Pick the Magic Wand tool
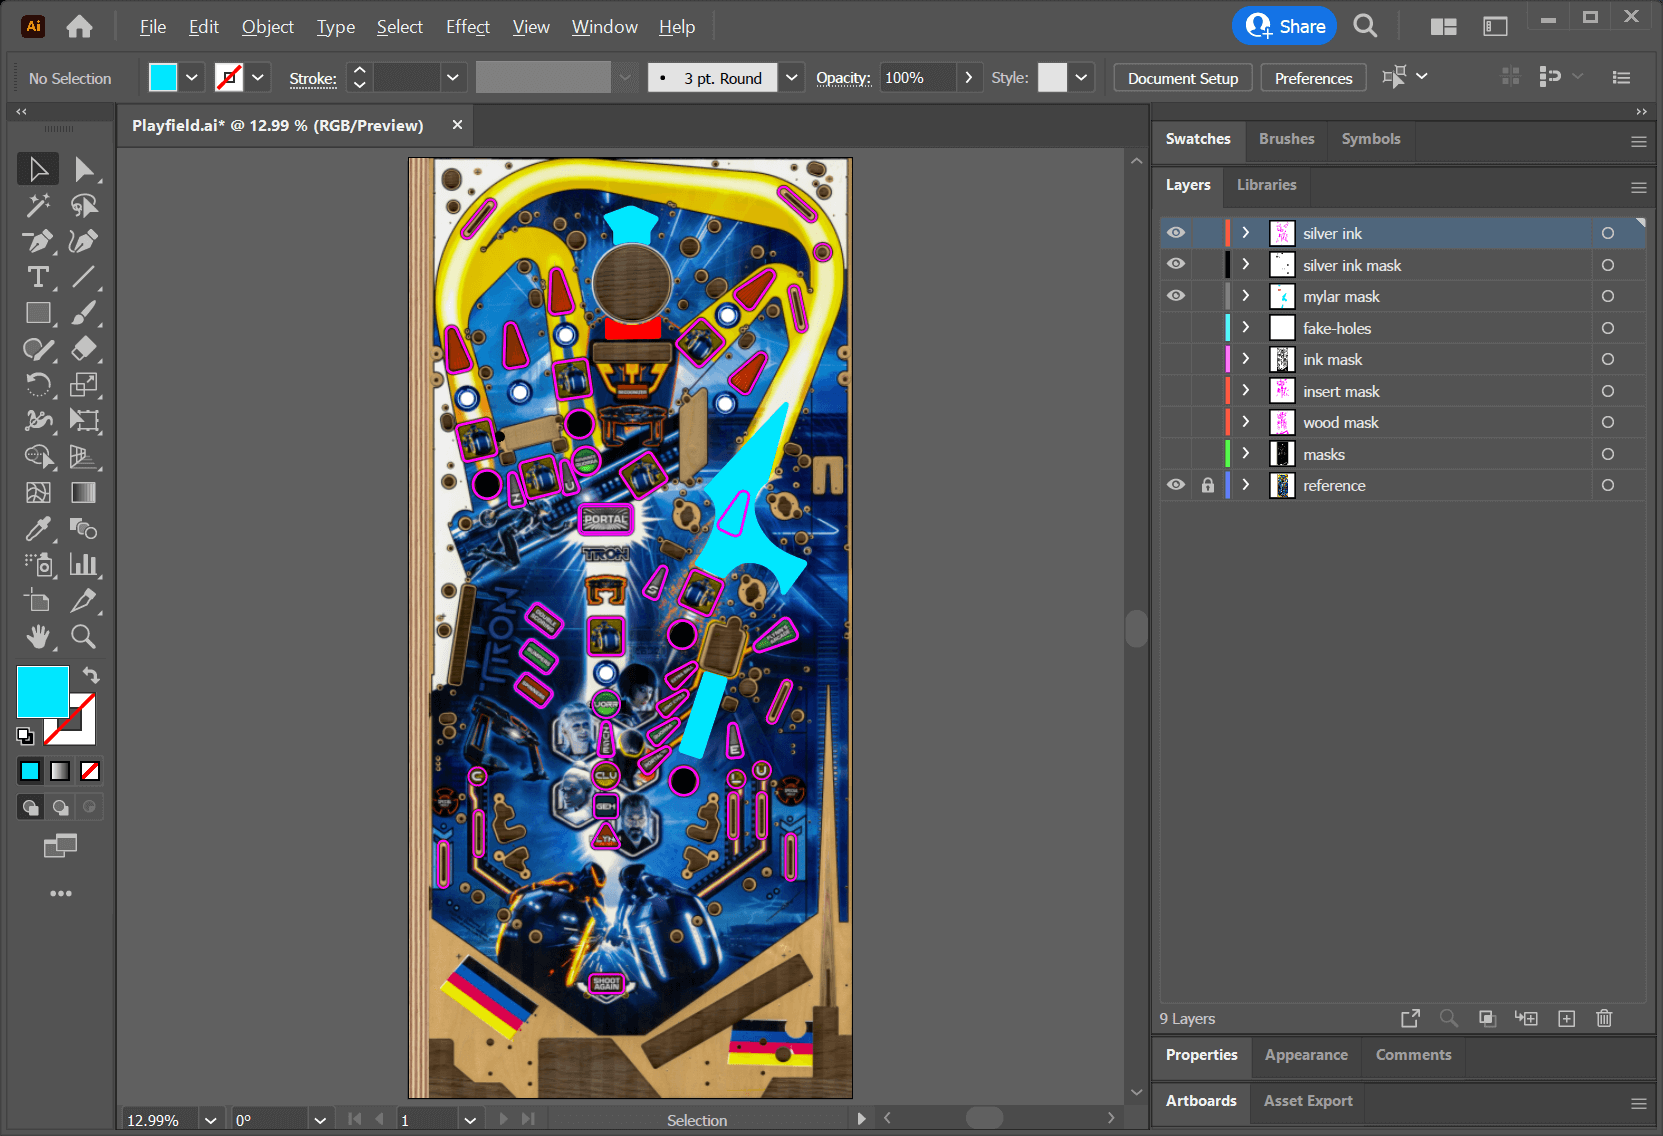The image size is (1663, 1136). pyautogui.click(x=38, y=205)
